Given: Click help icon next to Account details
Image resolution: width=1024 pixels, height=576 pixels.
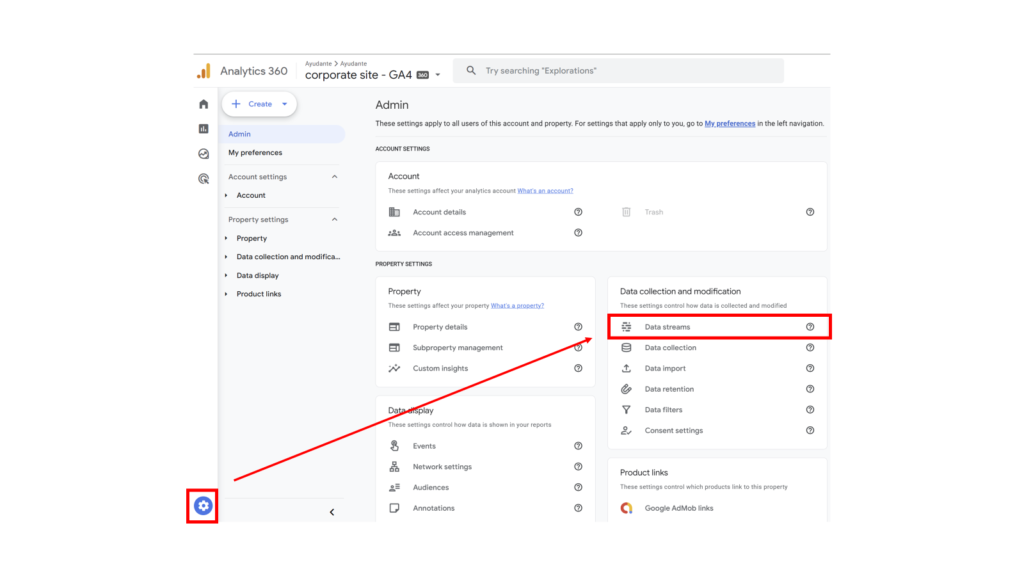Looking at the screenshot, I should point(578,212).
